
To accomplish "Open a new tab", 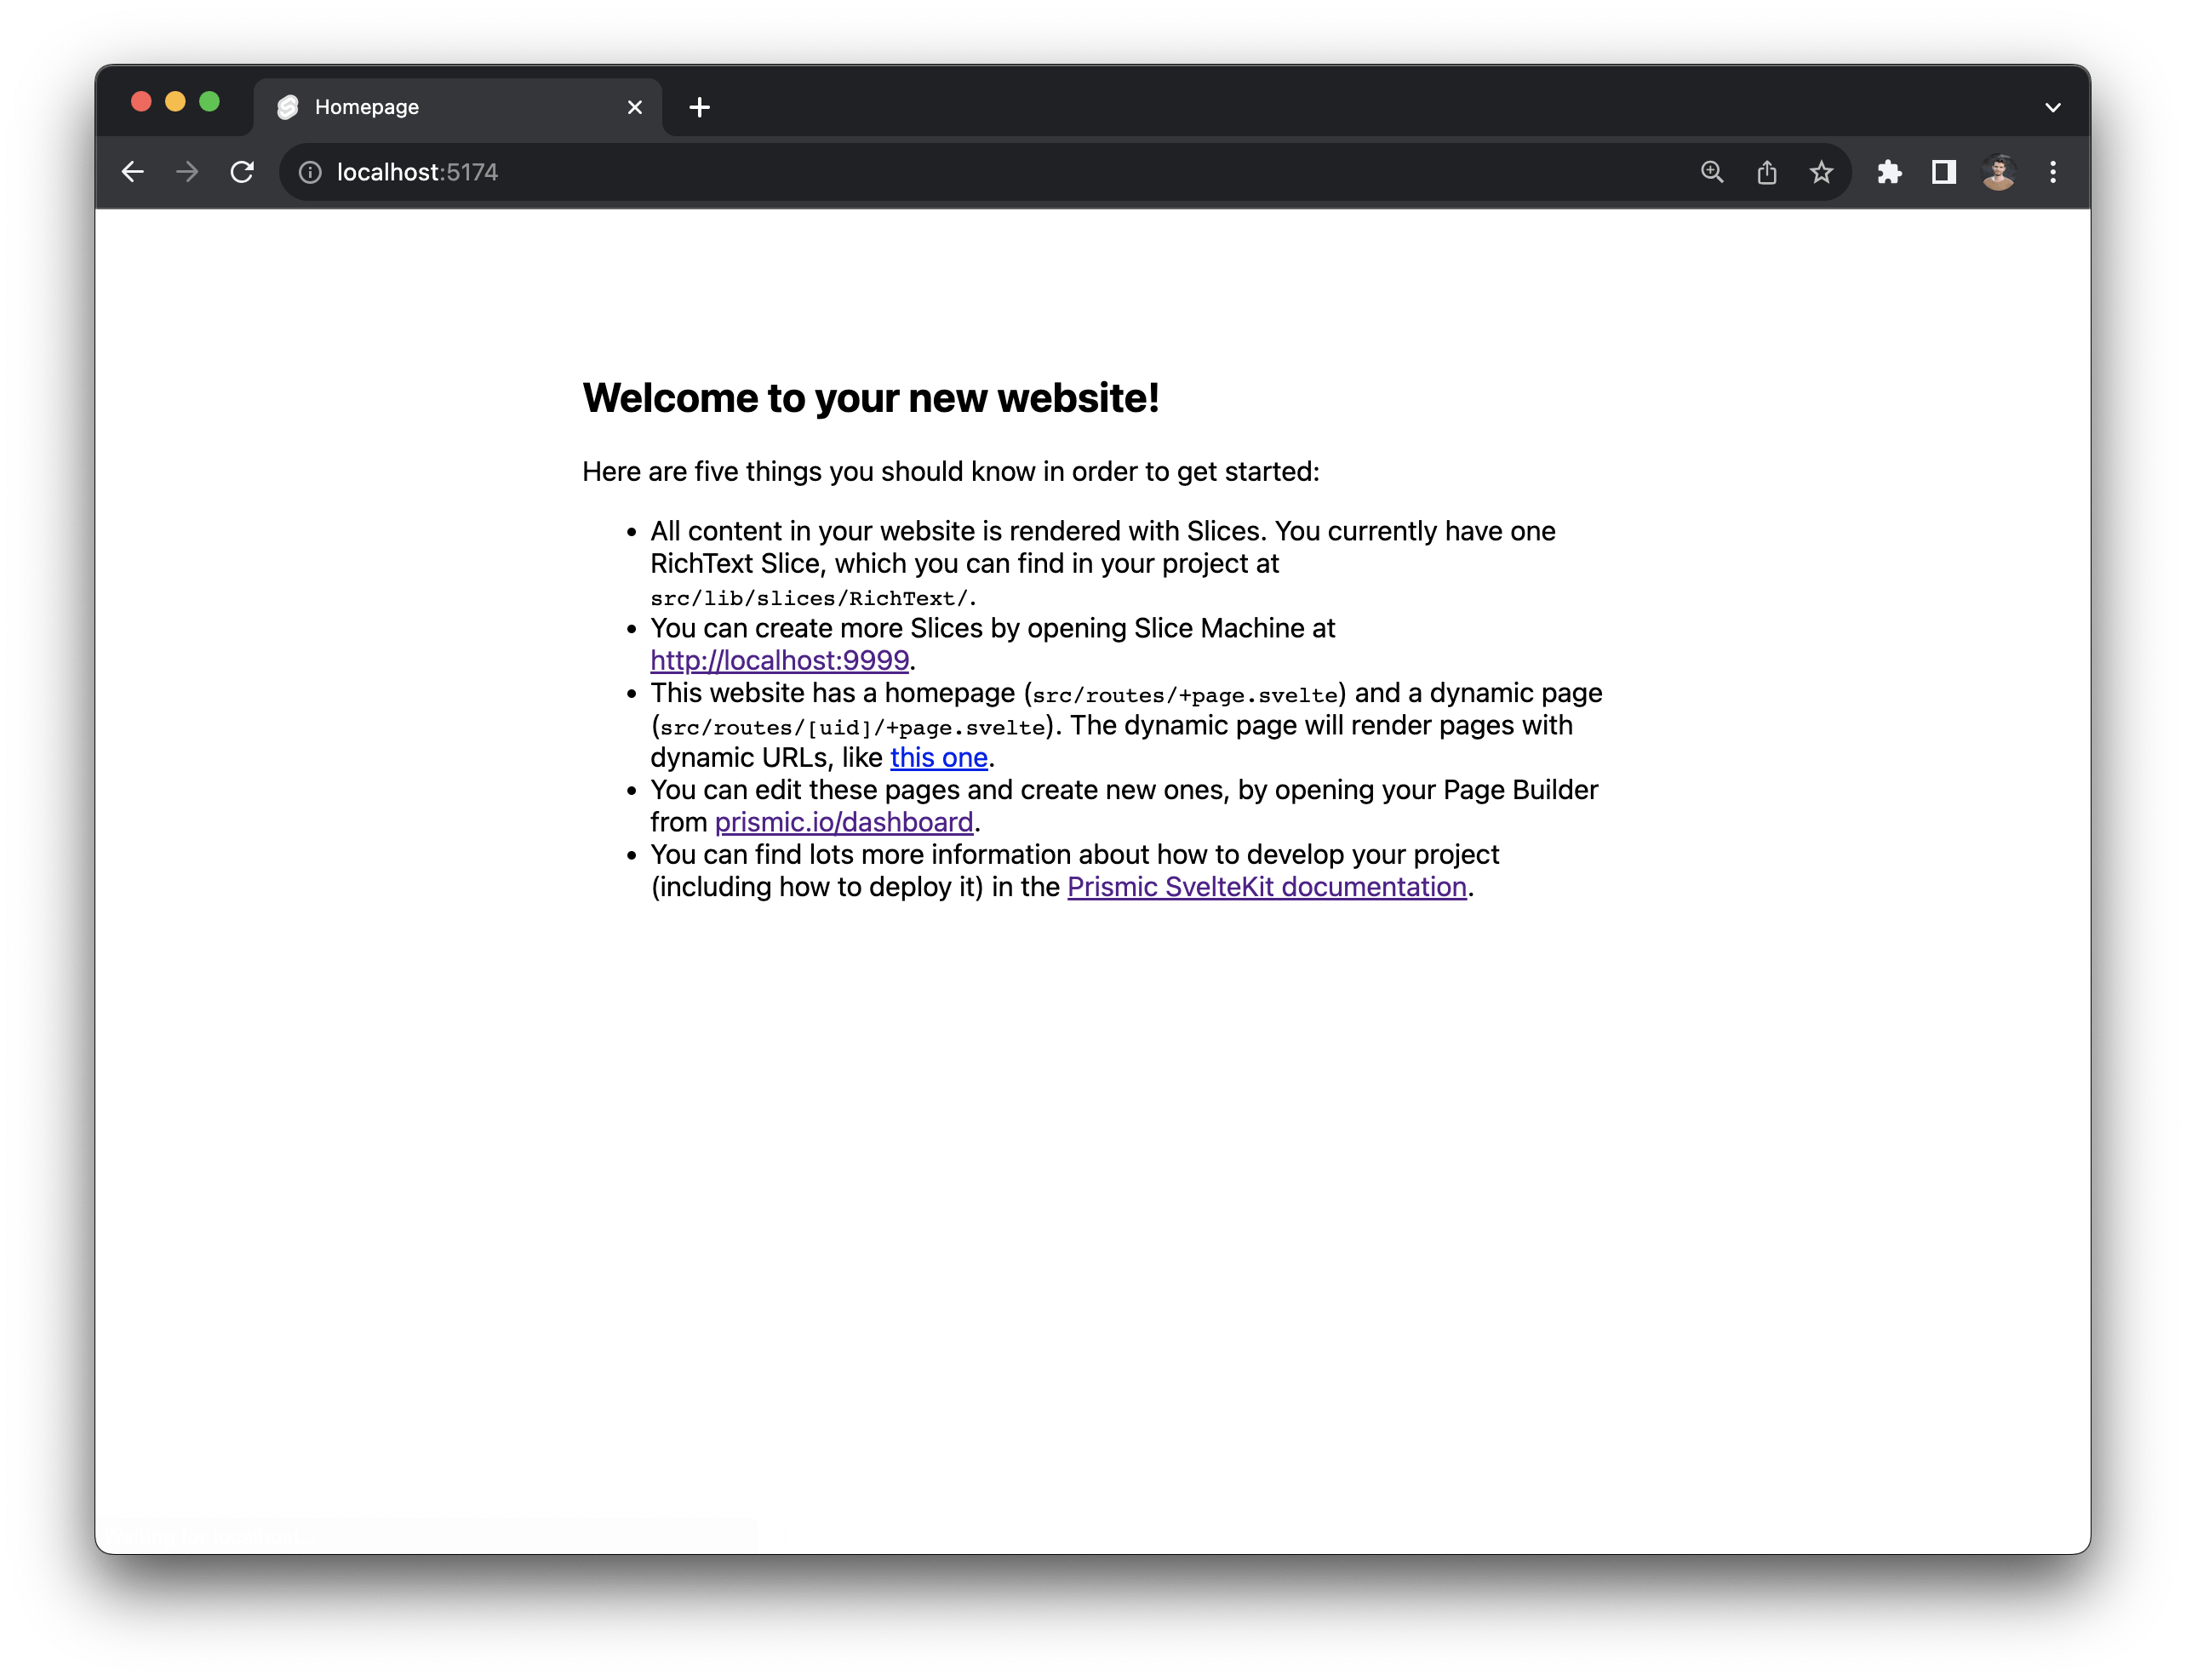I will 700,107.
